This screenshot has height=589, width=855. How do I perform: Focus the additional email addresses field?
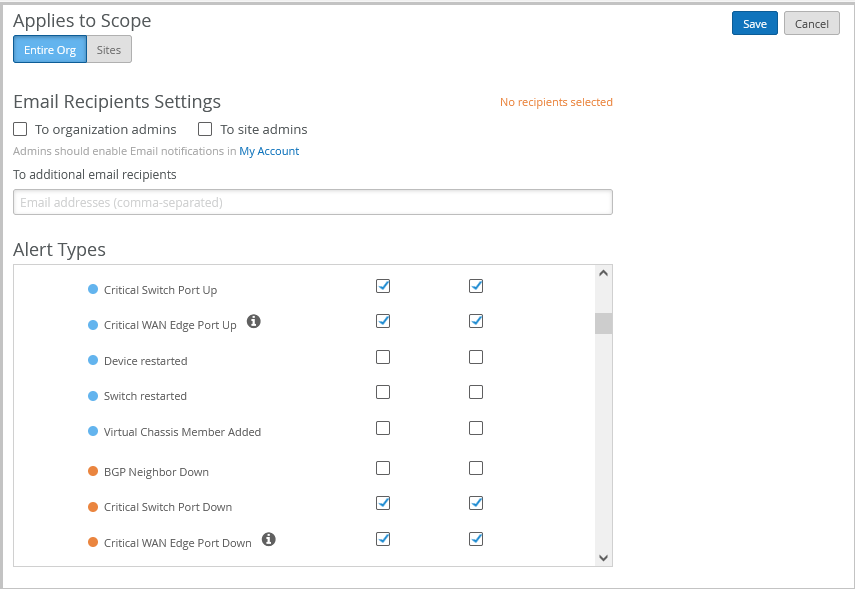click(312, 202)
